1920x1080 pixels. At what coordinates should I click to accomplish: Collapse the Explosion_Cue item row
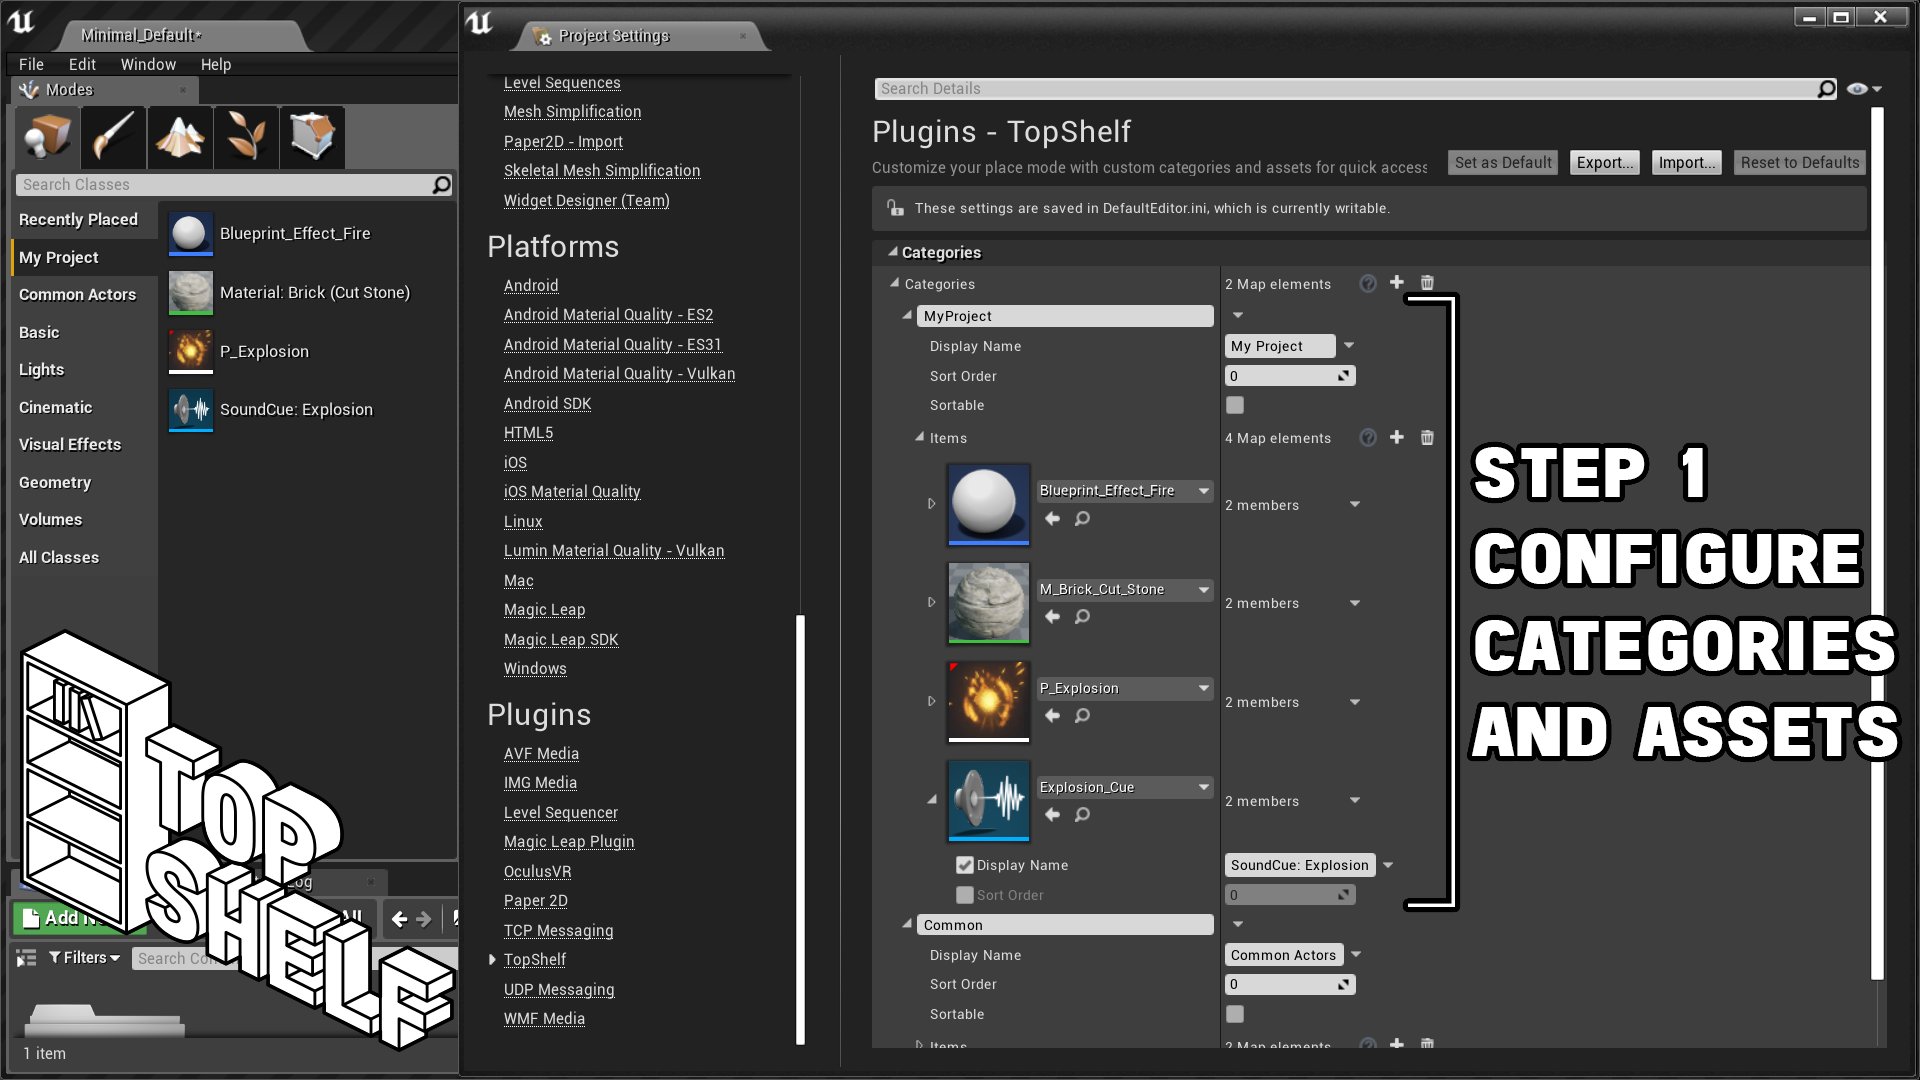(931, 800)
